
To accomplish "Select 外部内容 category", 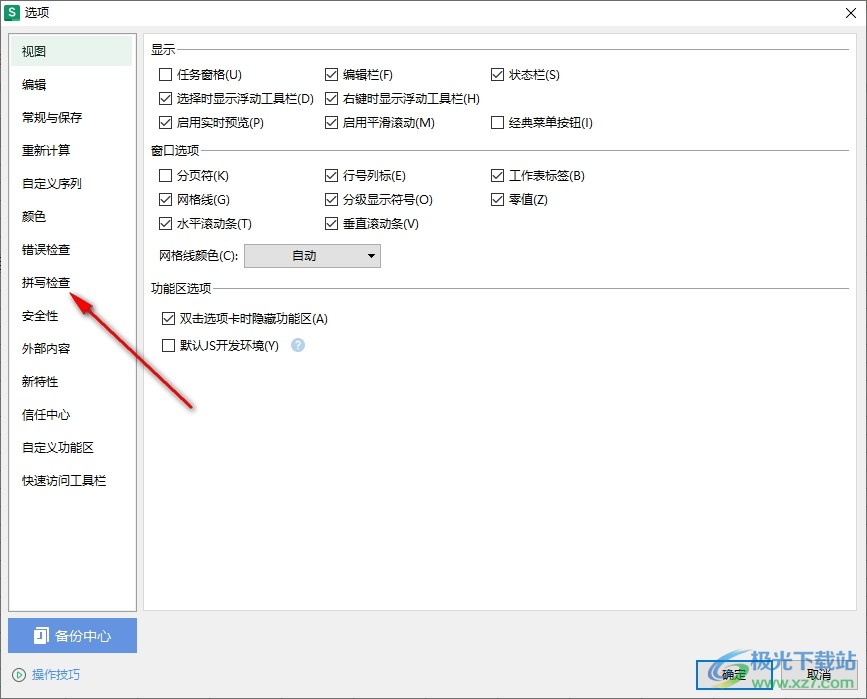I will tap(71, 349).
